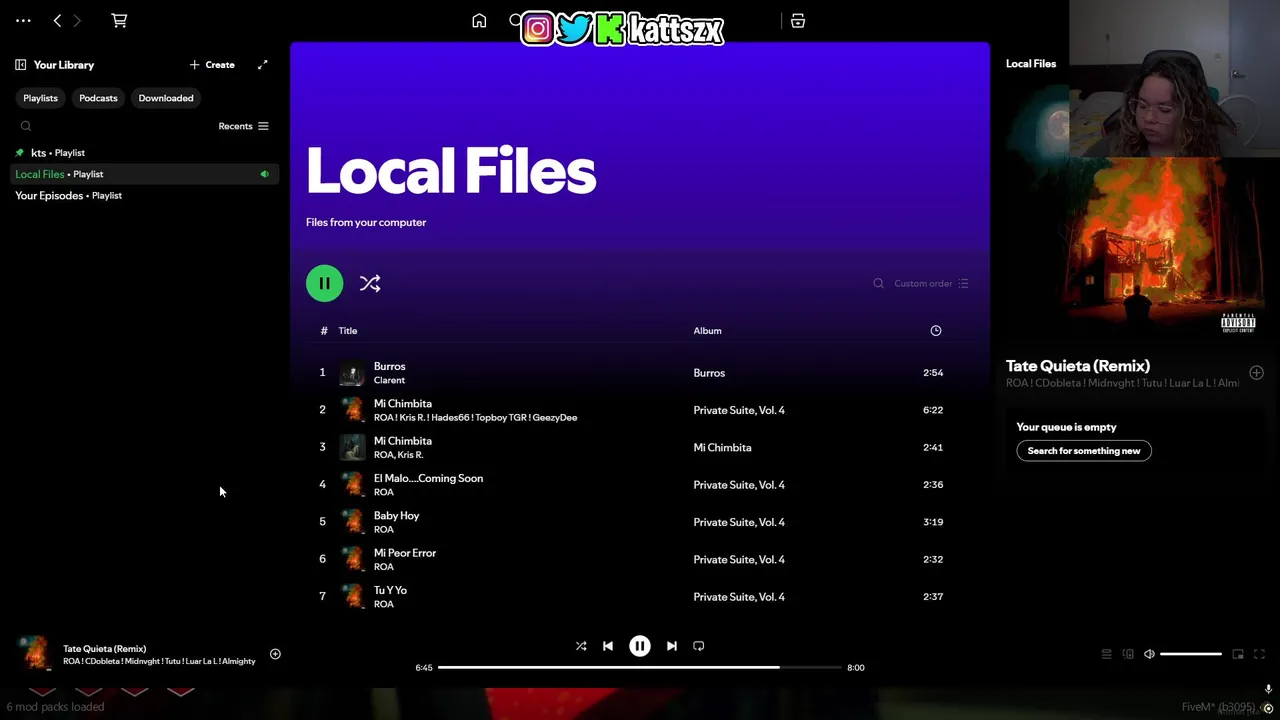Filter library by Playlists
Screen dimensions: 1280x720
(40, 98)
